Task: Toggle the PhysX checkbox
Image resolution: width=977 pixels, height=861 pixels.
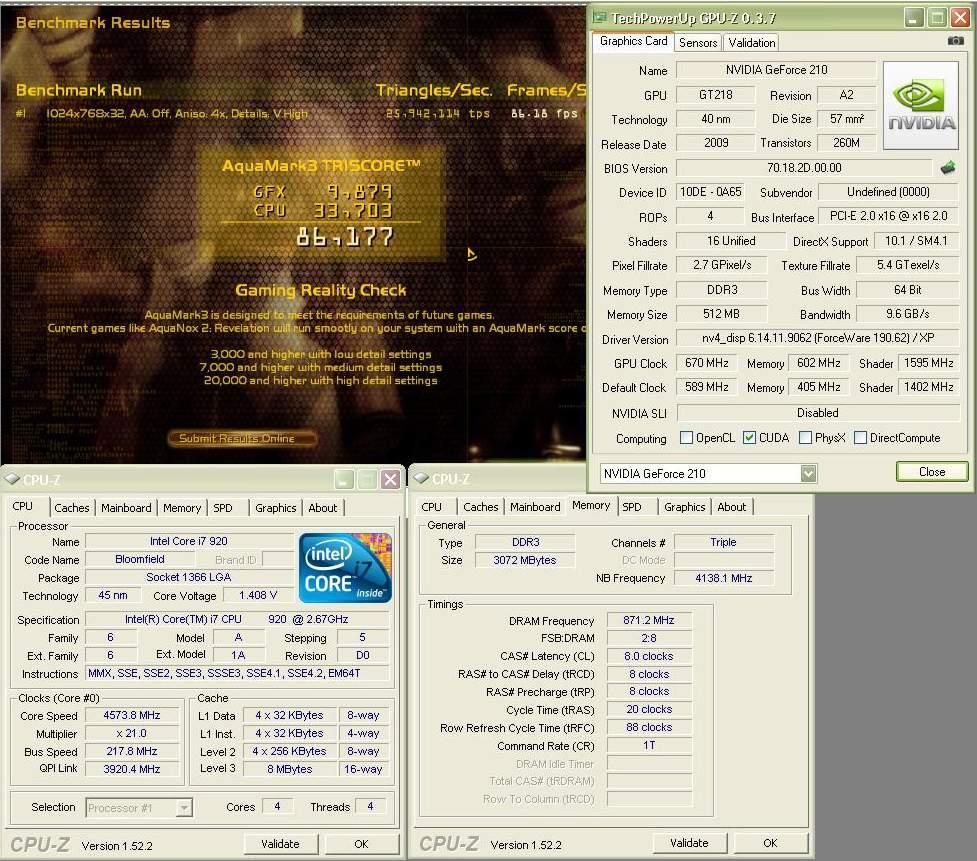Action: coord(805,437)
